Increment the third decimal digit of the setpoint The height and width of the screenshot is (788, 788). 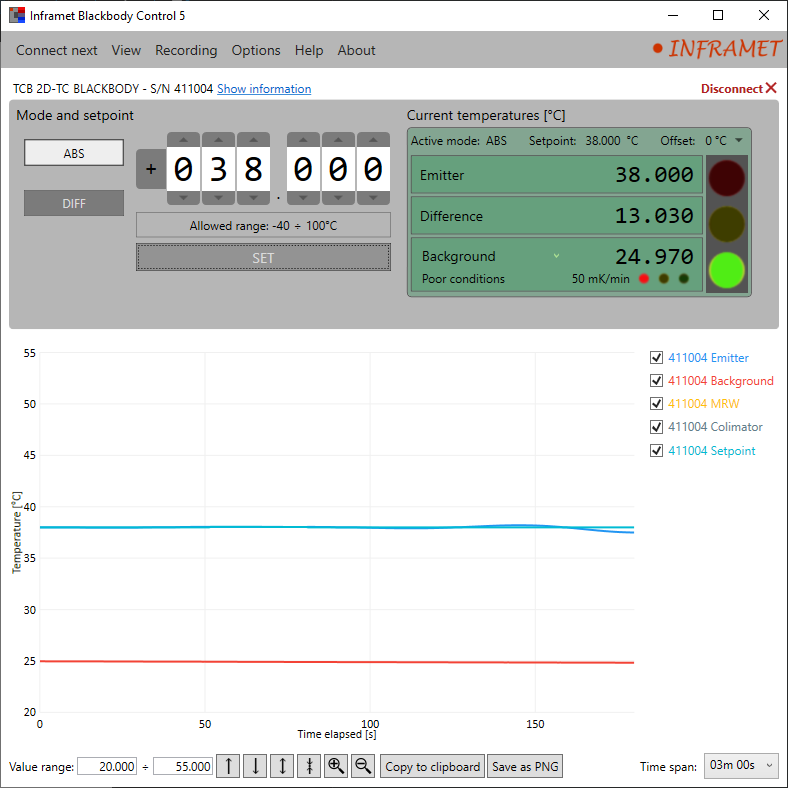(x=373, y=140)
